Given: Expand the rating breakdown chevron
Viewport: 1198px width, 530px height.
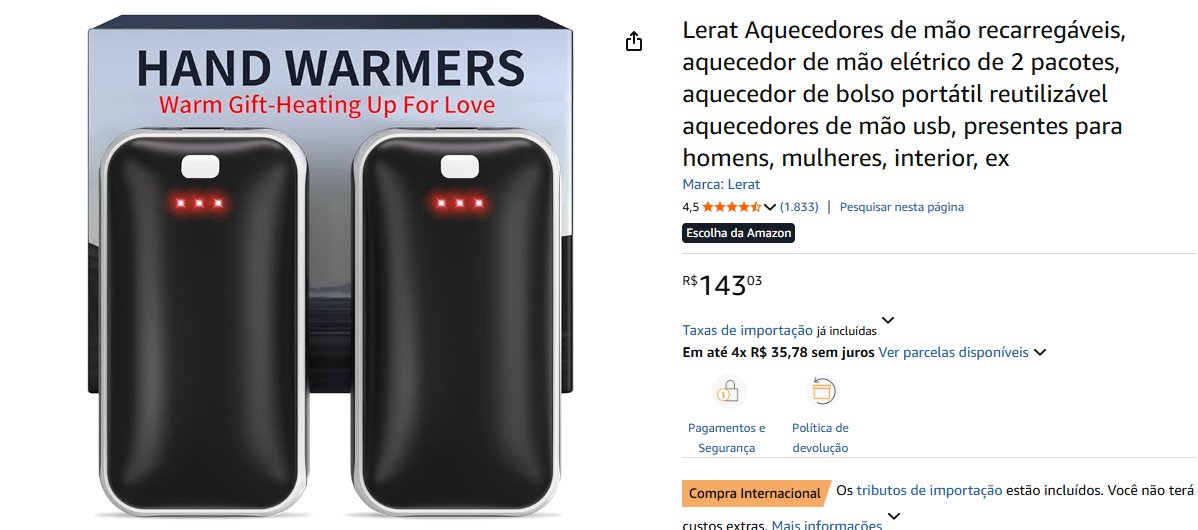Looking at the screenshot, I should point(769,207).
